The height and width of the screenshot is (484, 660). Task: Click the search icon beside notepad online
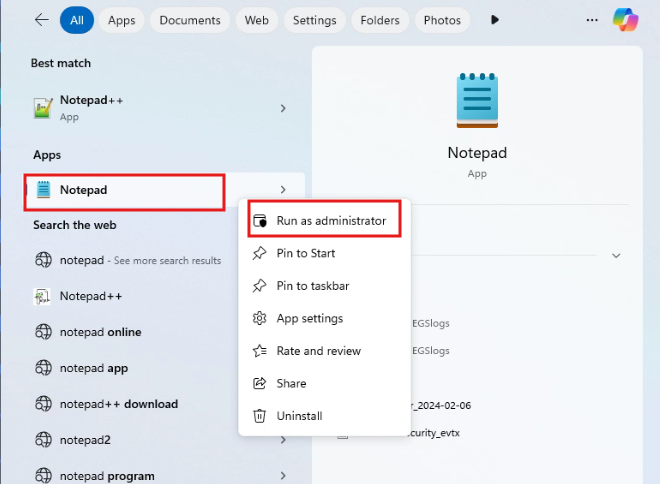(x=43, y=332)
